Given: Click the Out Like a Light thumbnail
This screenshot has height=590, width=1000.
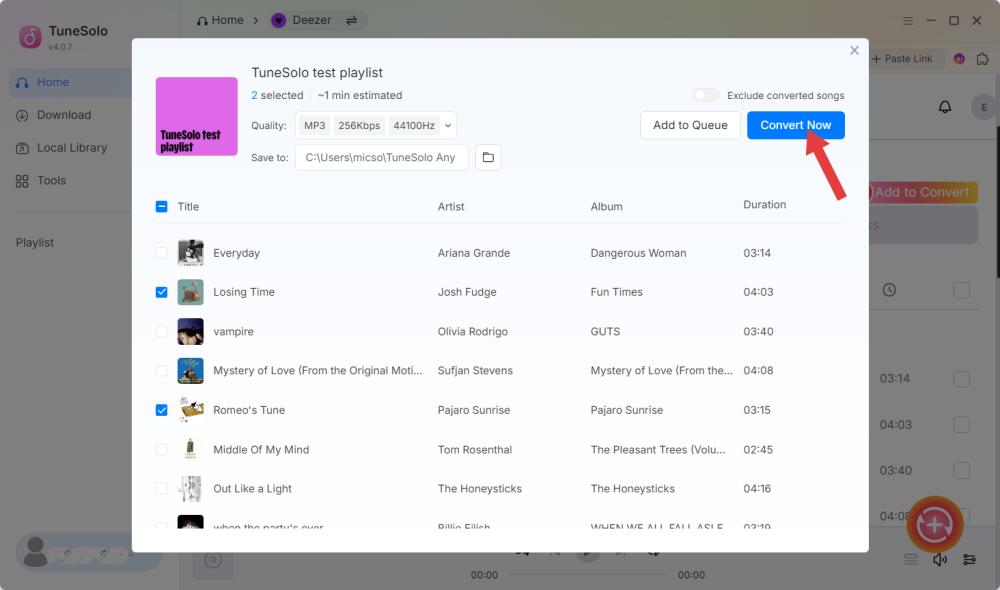Looking at the screenshot, I should pos(190,489).
